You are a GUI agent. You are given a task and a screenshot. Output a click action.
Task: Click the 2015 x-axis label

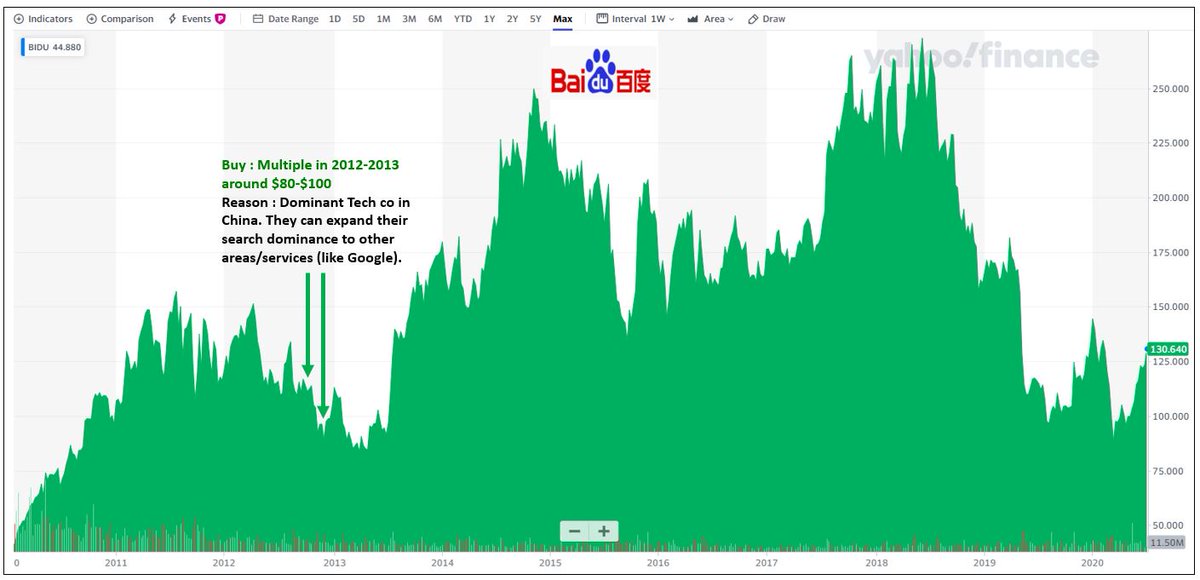pyautogui.click(x=550, y=563)
